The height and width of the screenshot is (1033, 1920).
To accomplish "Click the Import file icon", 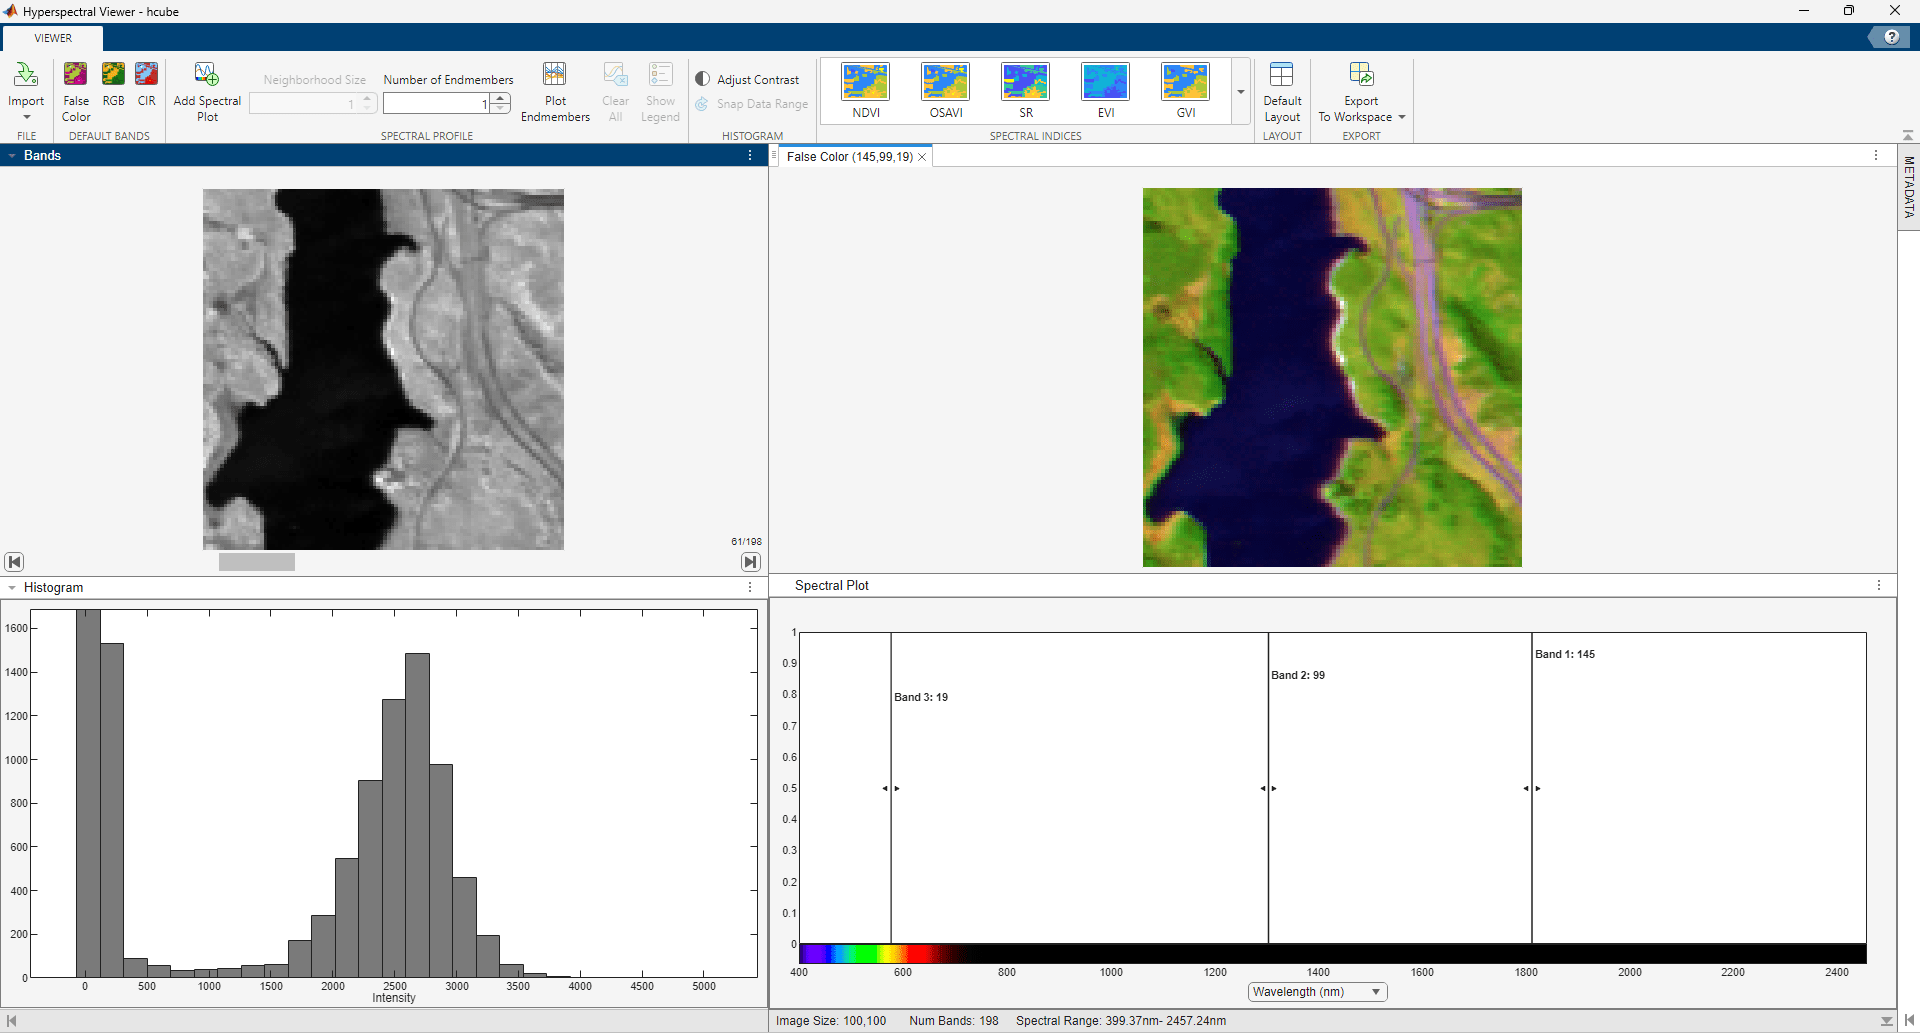I will tap(26, 76).
